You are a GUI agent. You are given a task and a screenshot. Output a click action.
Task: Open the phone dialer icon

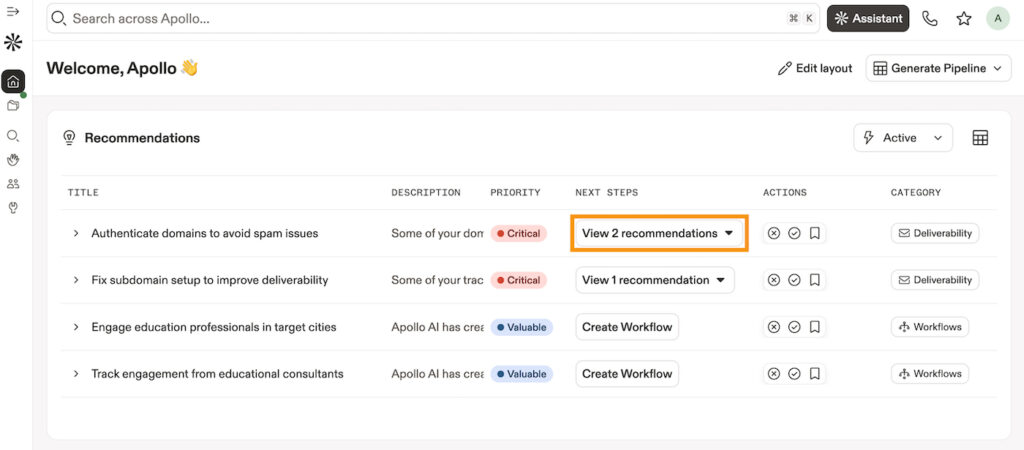point(930,19)
